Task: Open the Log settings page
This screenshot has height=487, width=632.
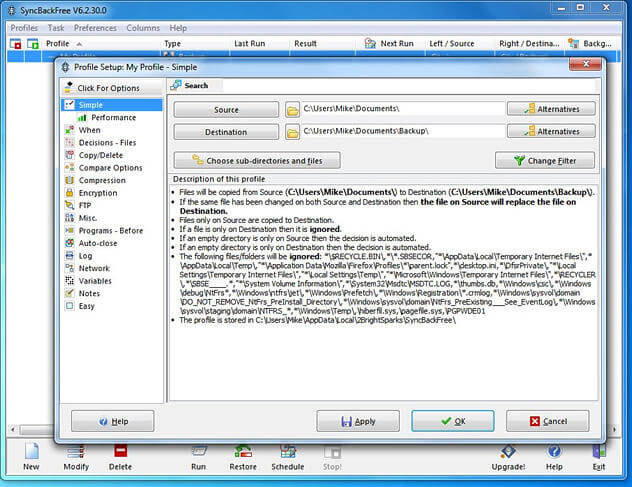Action: (79, 256)
